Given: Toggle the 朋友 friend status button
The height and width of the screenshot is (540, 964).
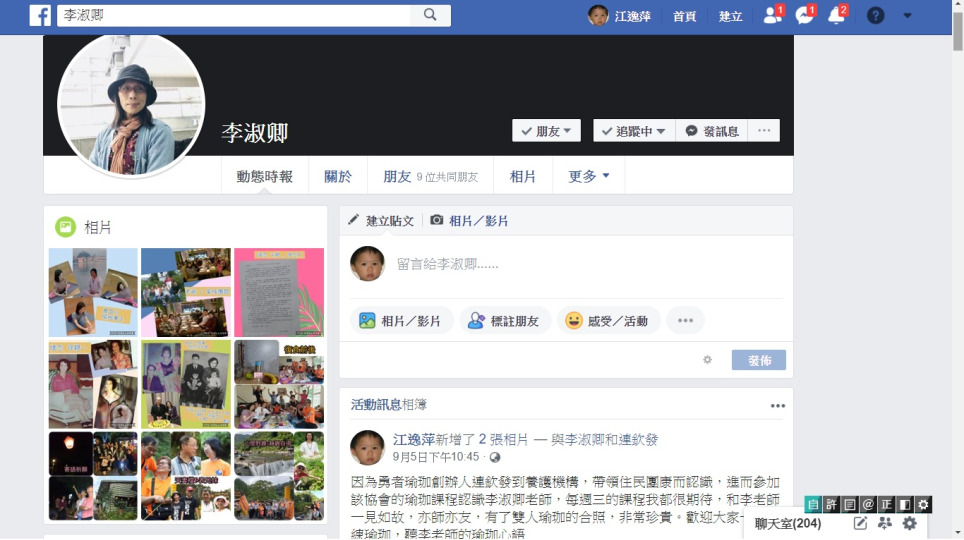Looking at the screenshot, I should click(x=546, y=131).
